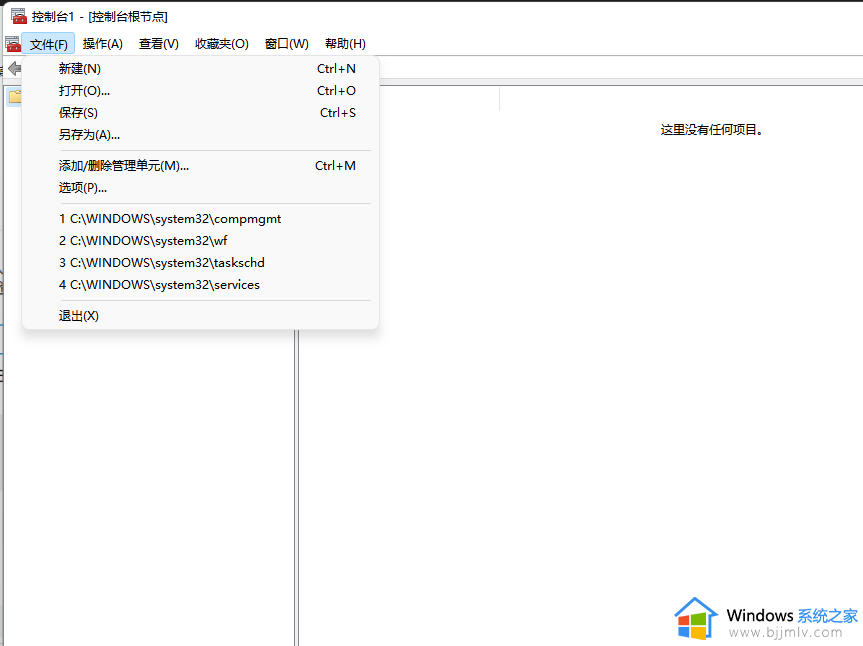Click the console system icon beside 文件(F)
Screen dimensions: 863x646
pos(13,43)
